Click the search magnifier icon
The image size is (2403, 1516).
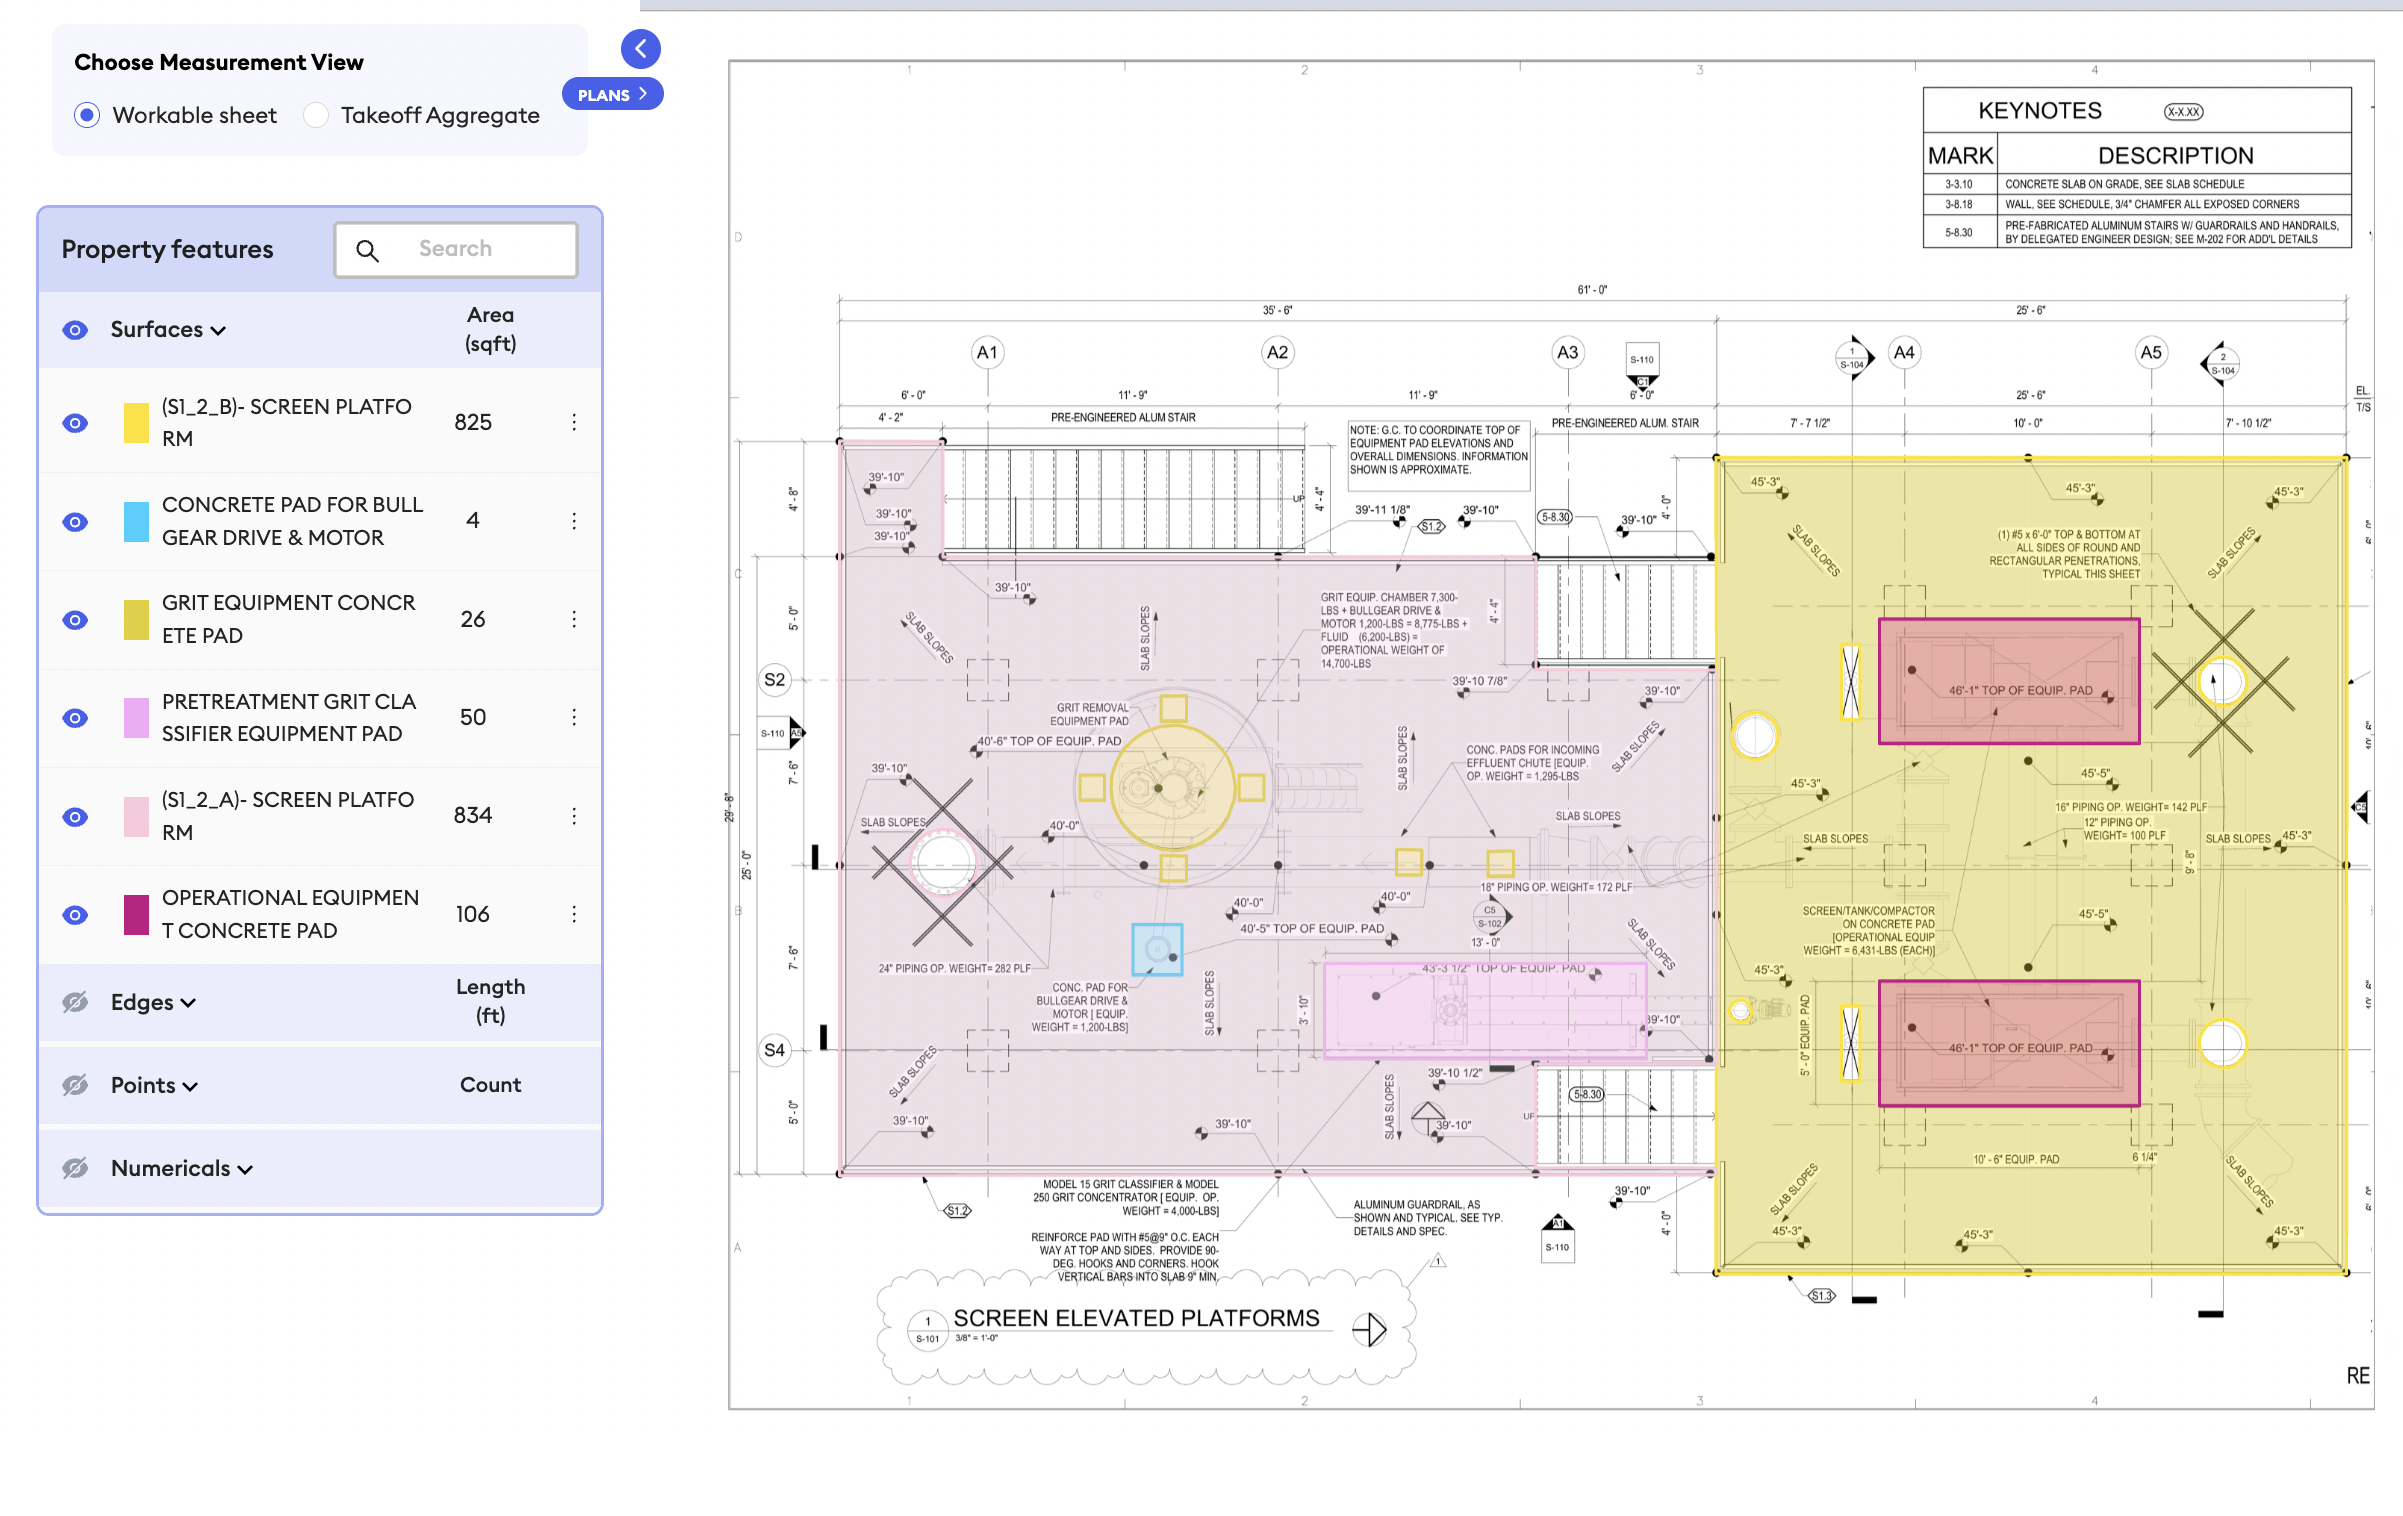[368, 250]
